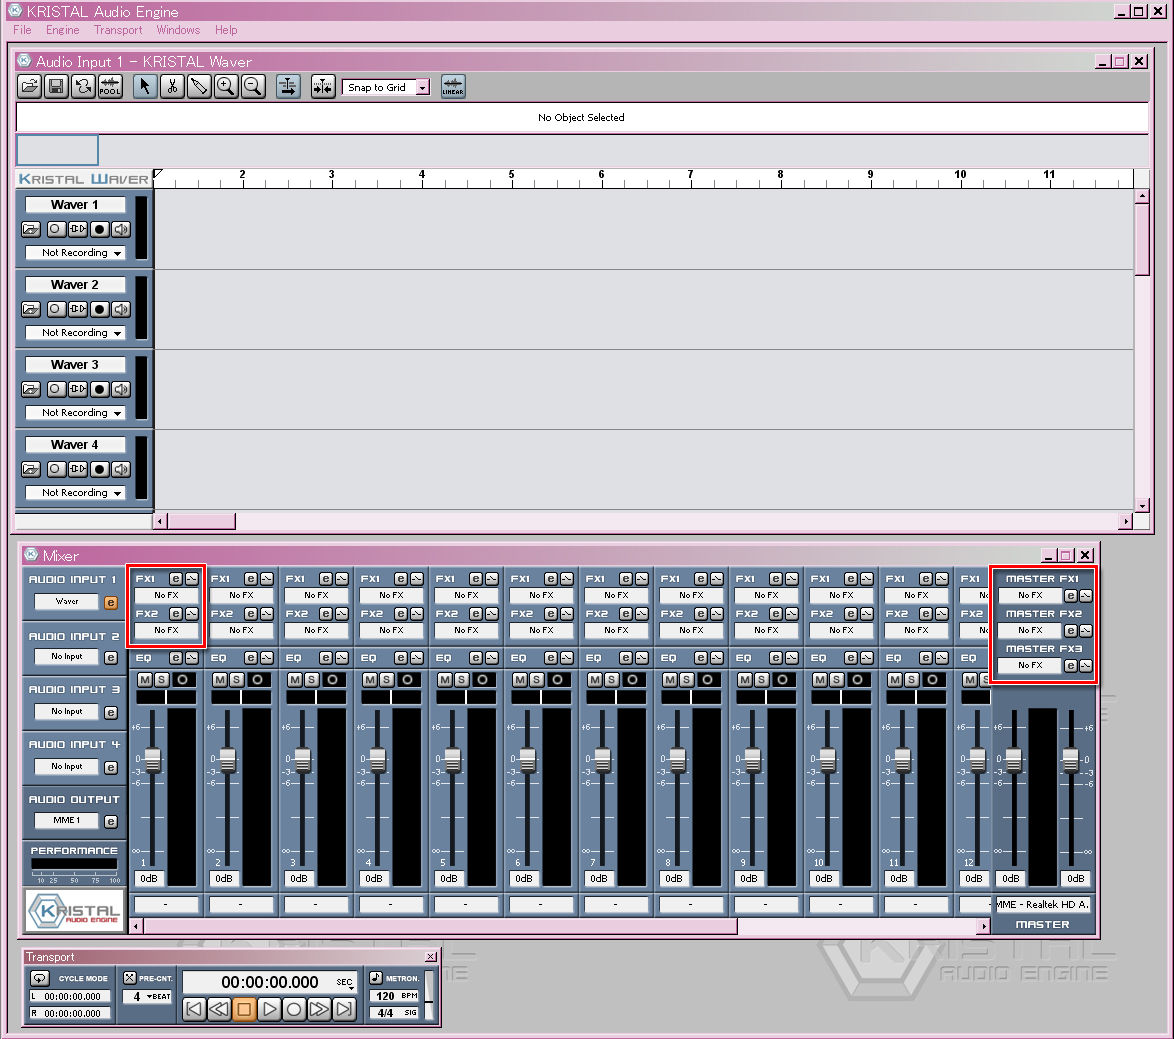The width and height of the screenshot is (1174, 1039).
Task: Stop playback with the orange stop button
Action: (244, 1009)
